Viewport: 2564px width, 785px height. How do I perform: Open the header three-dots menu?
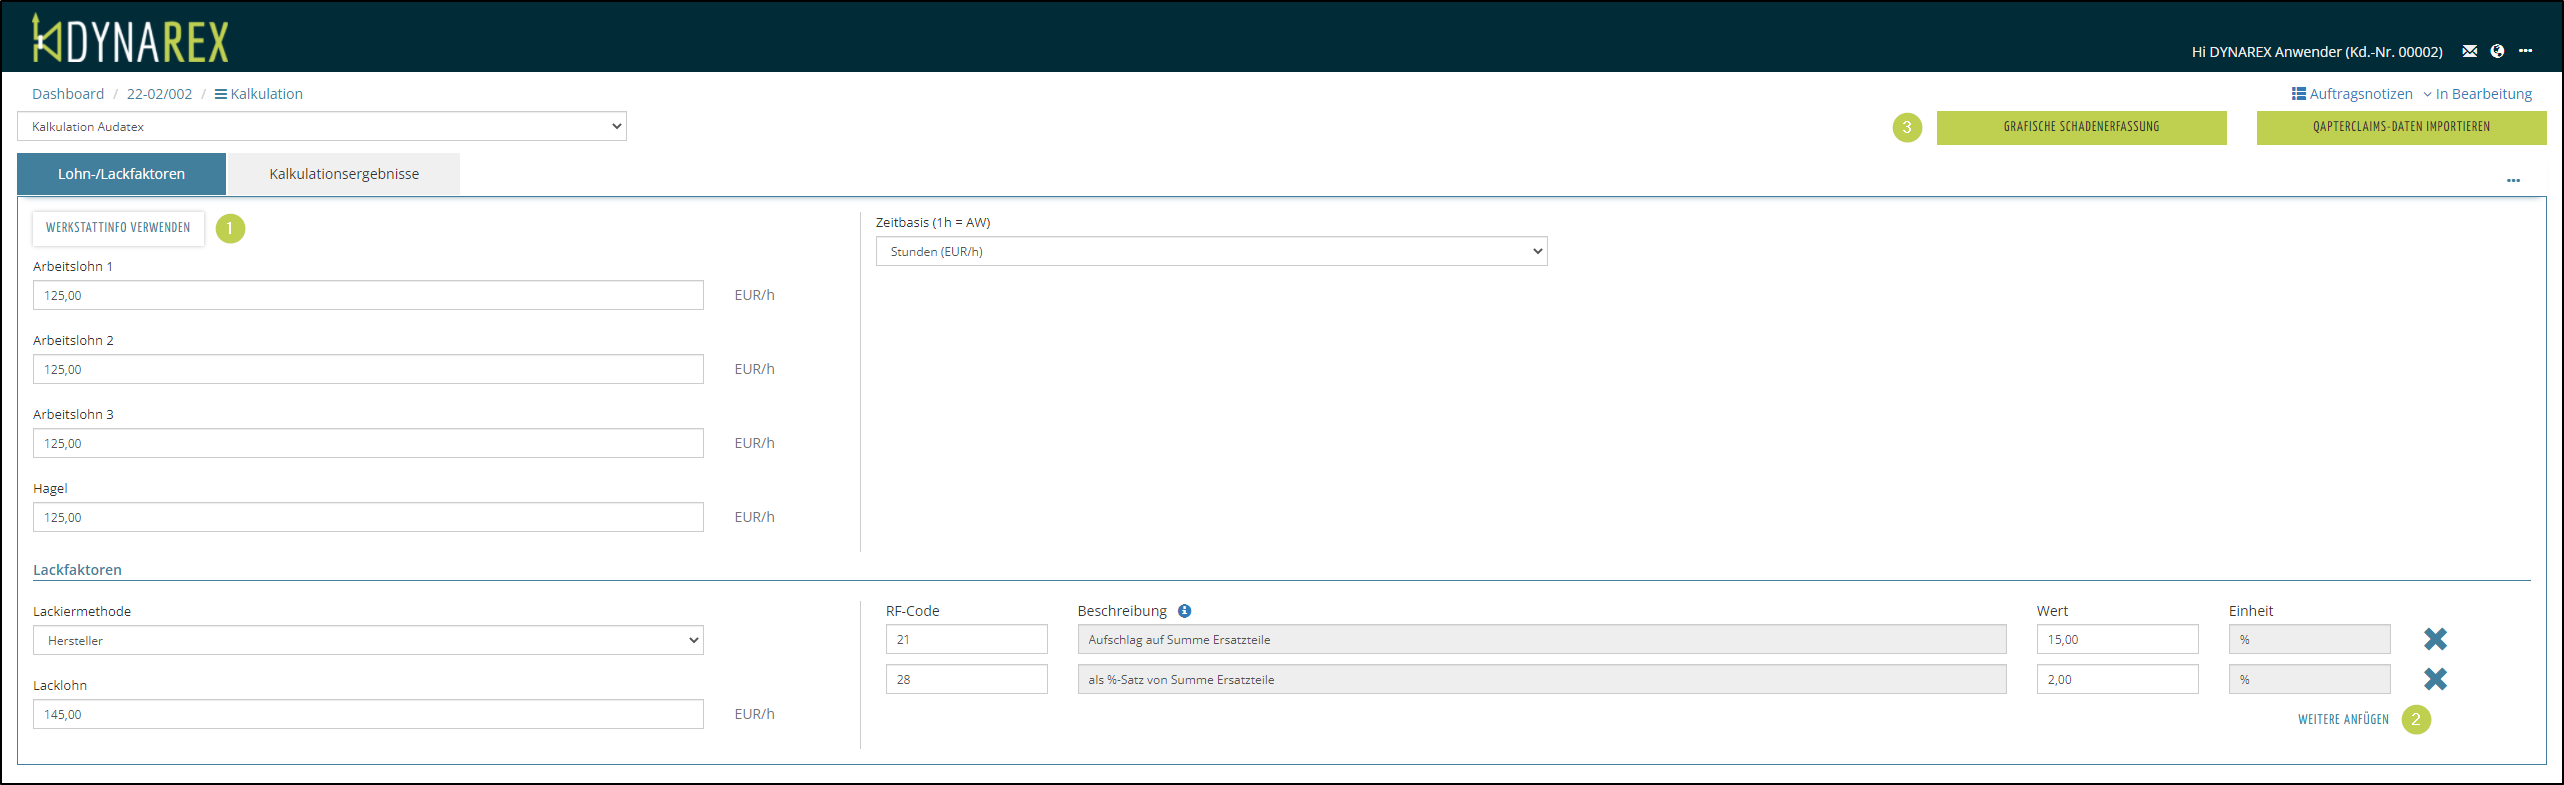(x=2525, y=51)
